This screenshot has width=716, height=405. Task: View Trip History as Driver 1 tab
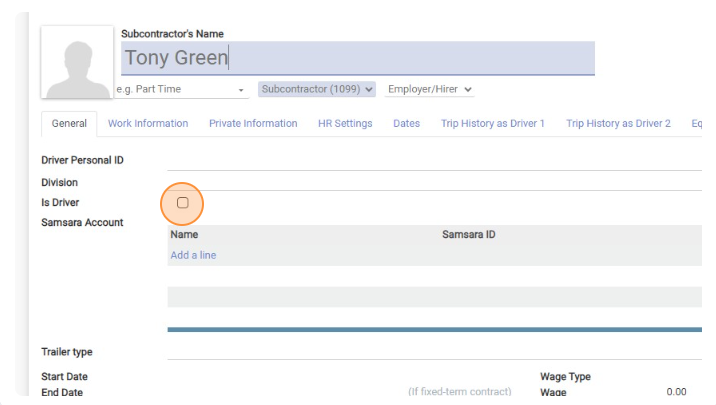coord(493,124)
